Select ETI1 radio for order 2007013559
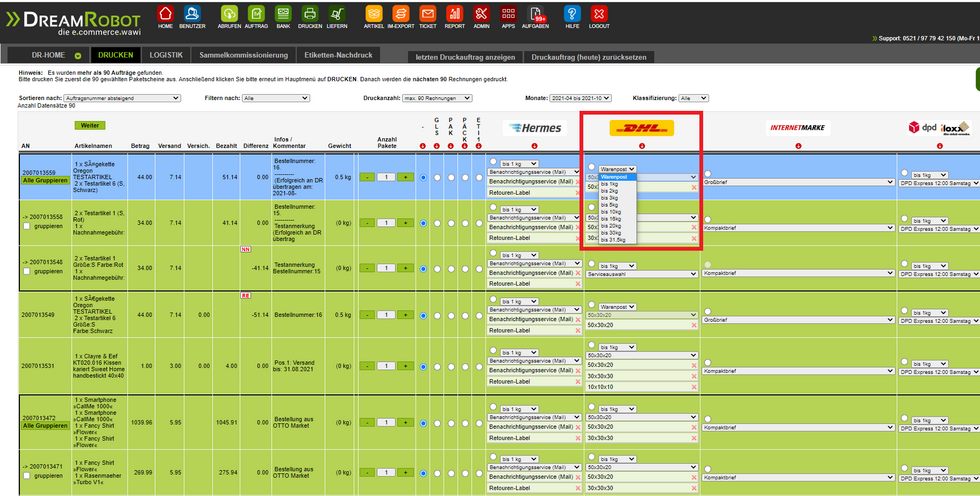 tap(478, 177)
